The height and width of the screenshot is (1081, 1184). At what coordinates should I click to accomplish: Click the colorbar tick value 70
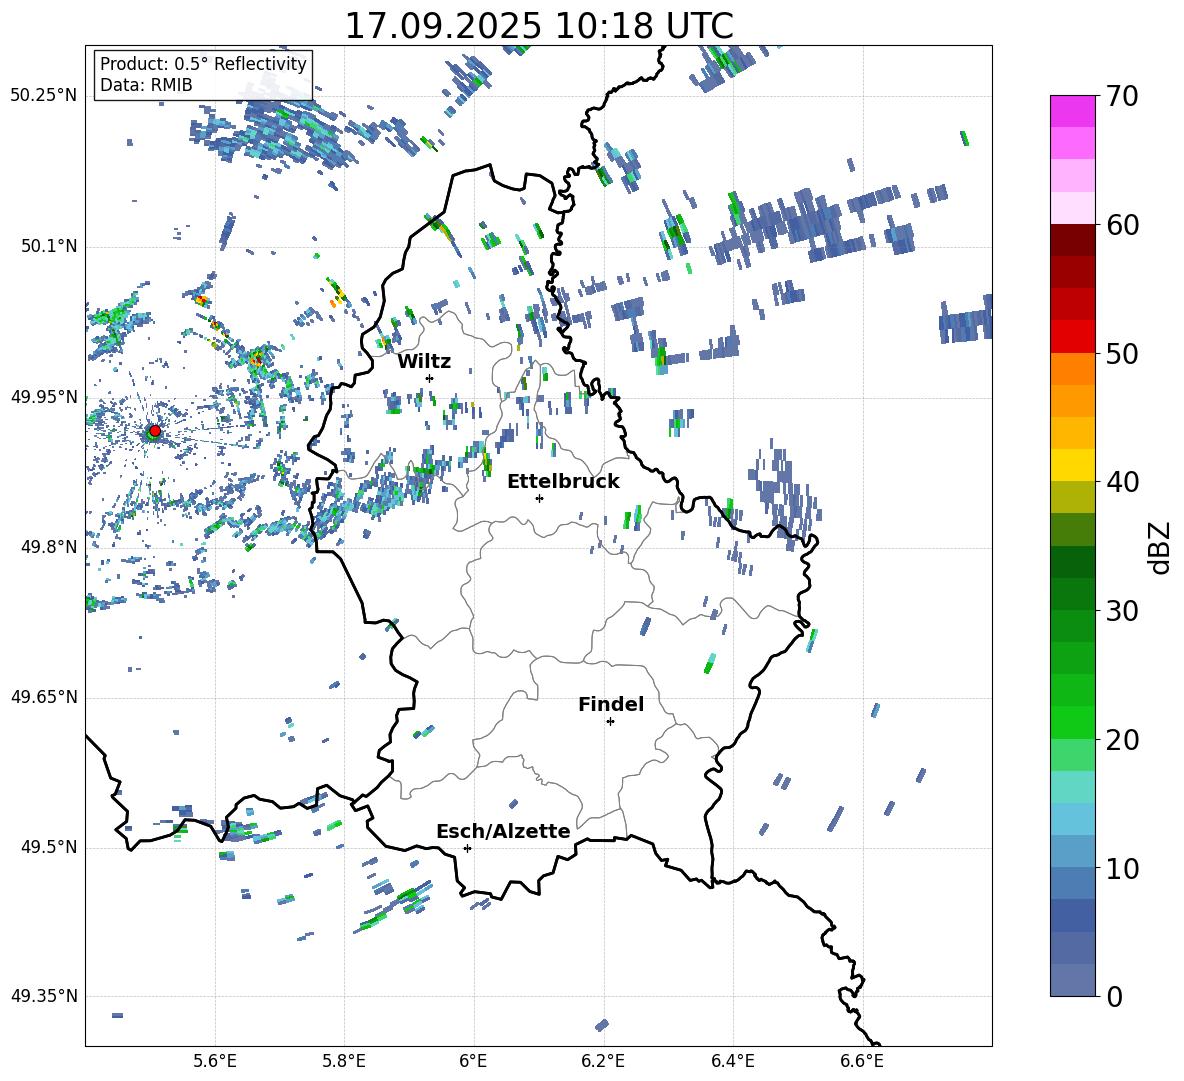pyautogui.click(x=1122, y=97)
